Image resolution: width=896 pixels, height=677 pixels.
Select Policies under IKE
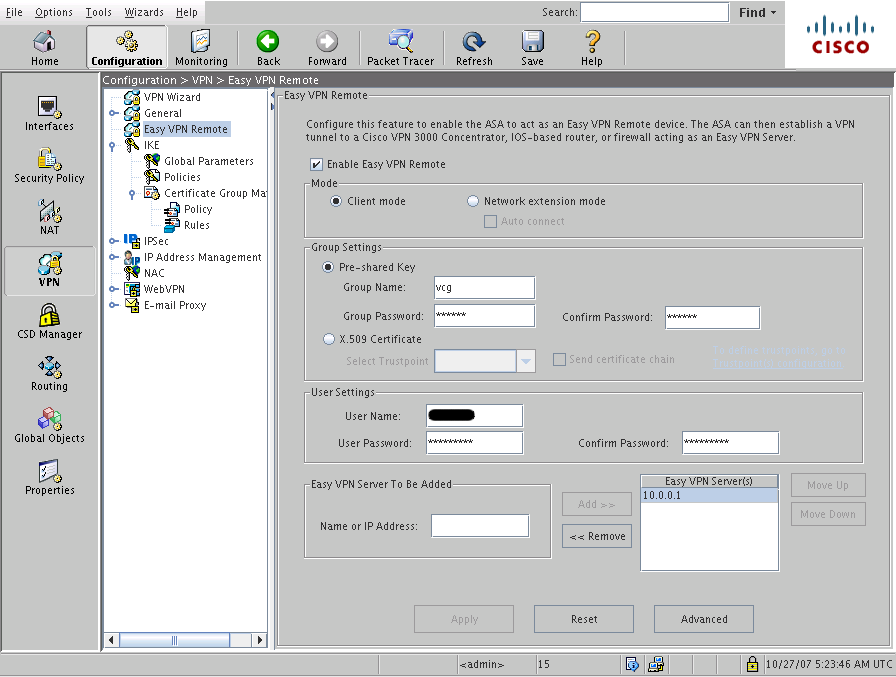pyautogui.click(x=182, y=177)
